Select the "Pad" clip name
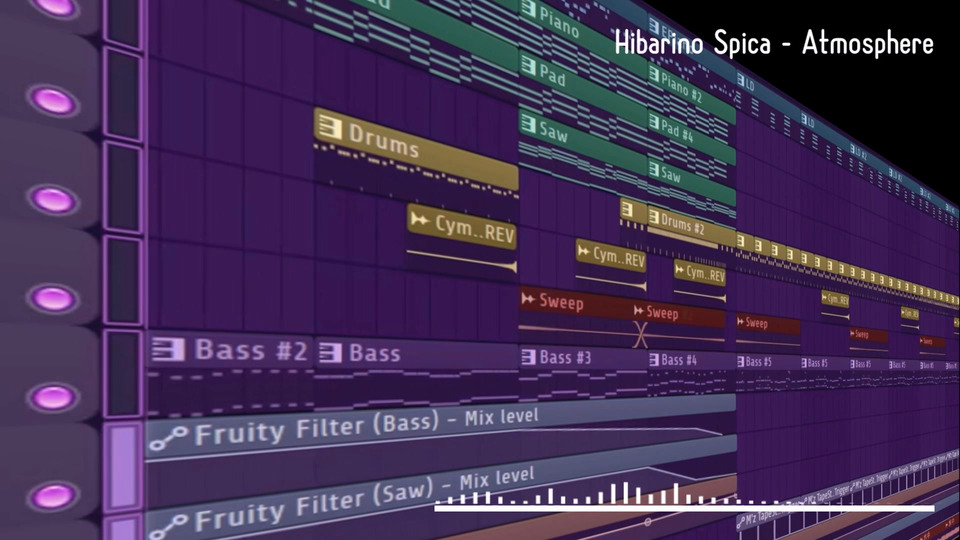960x540 pixels. tap(552, 75)
